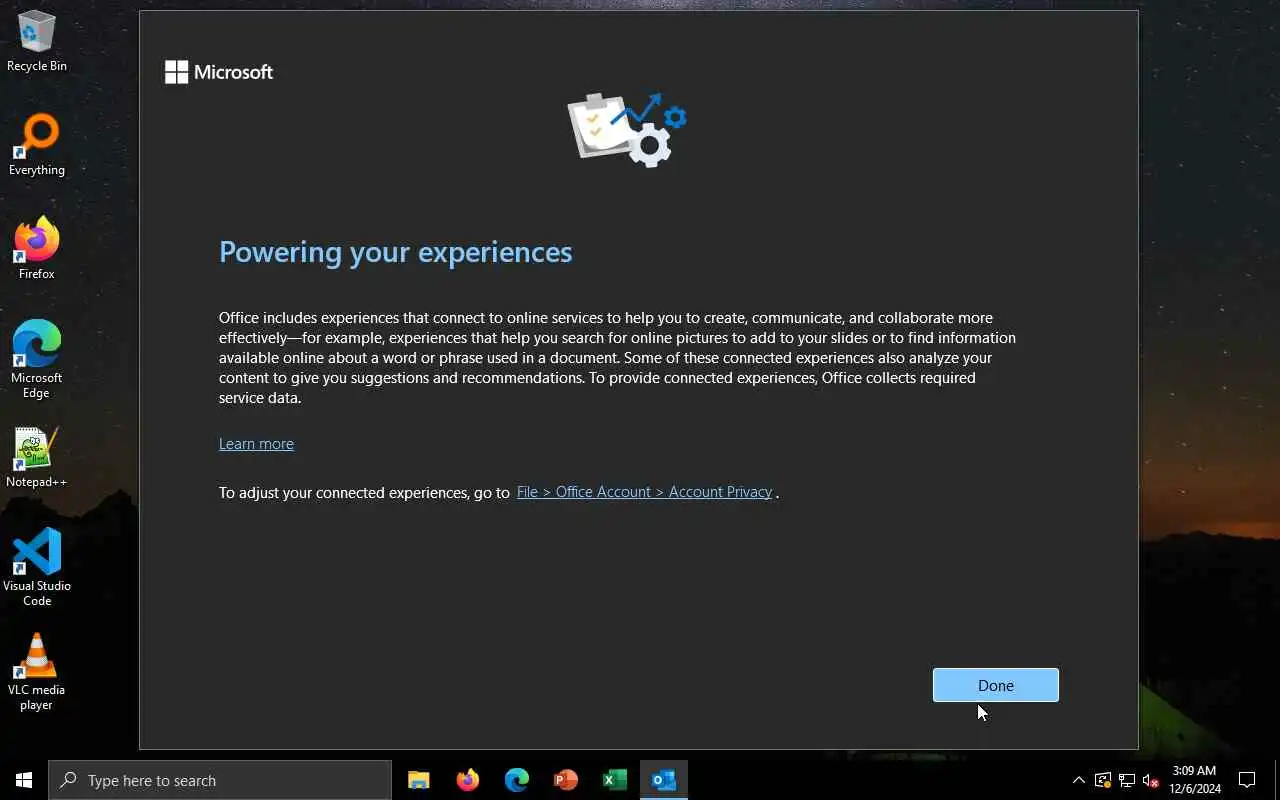Open Microsoft Edge from the taskbar

click(516, 780)
